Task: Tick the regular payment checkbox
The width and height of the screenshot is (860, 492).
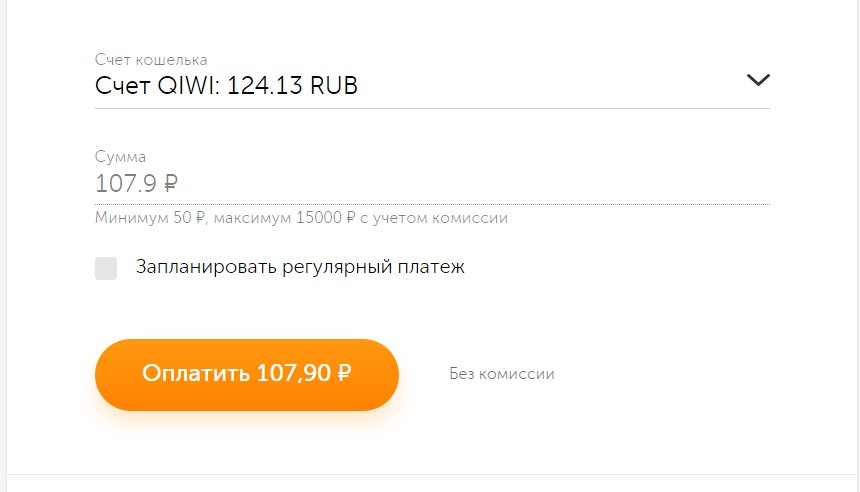Action: pos(106,268)
